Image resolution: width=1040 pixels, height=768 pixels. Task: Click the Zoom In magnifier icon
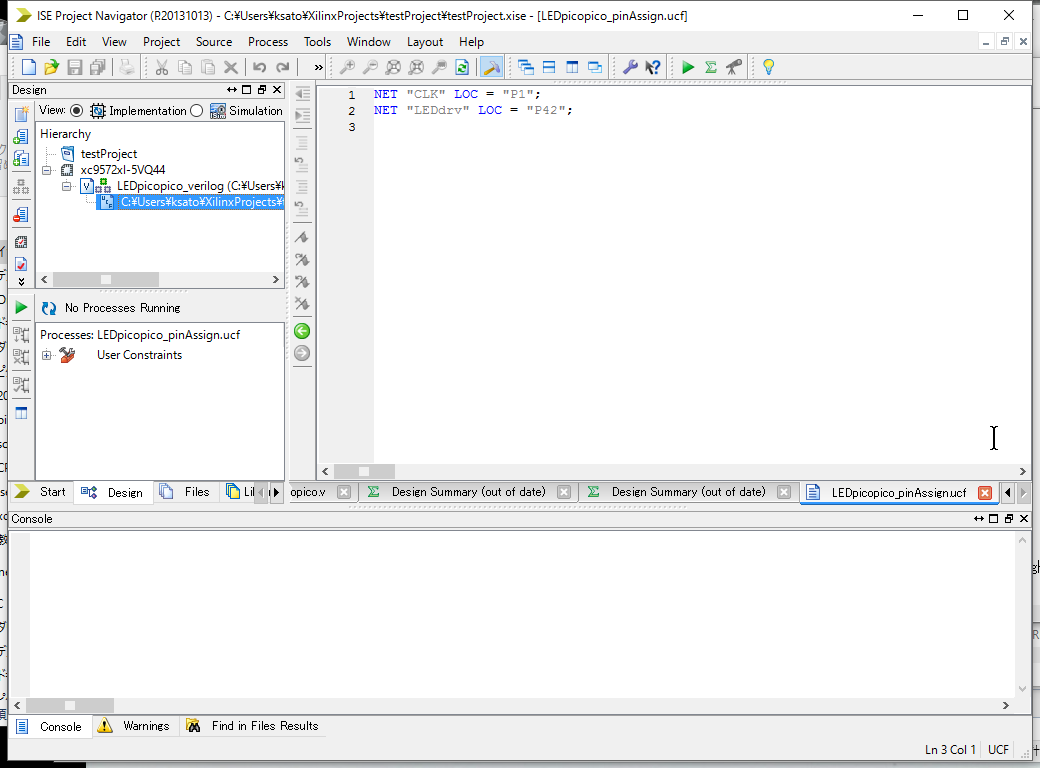coord(347,67)
